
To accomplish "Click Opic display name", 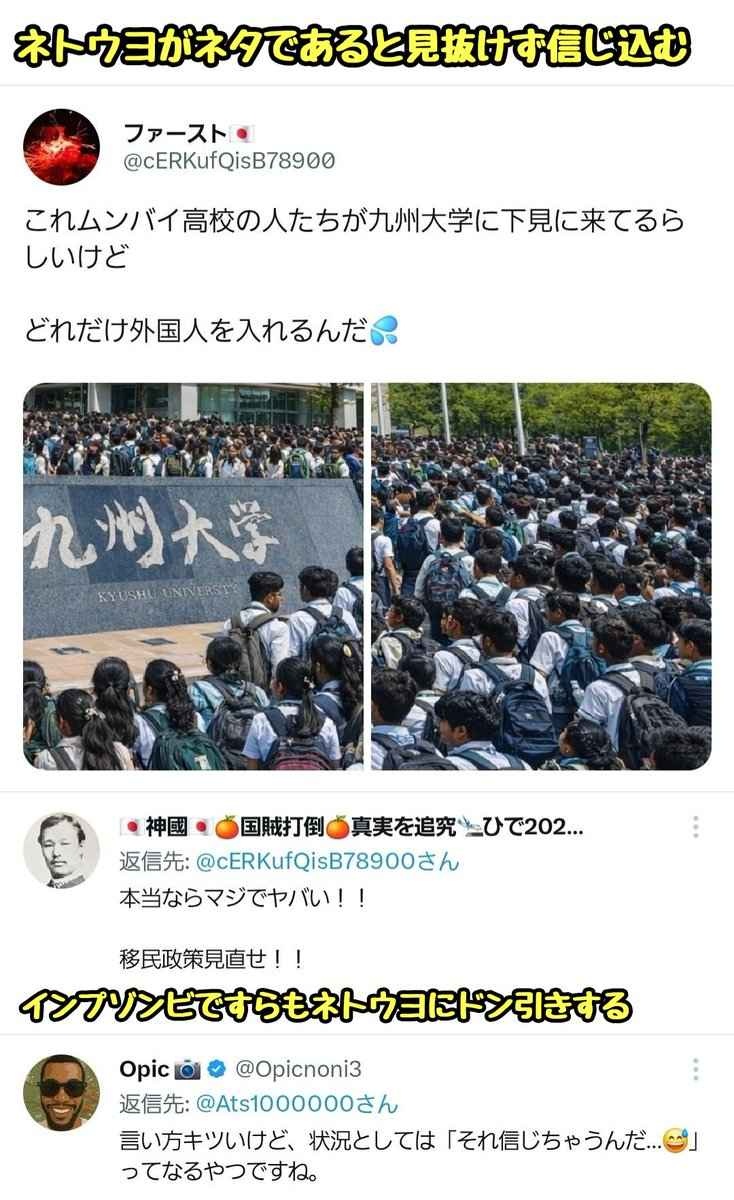I will pyautogui.click(x=145, y=1069).
